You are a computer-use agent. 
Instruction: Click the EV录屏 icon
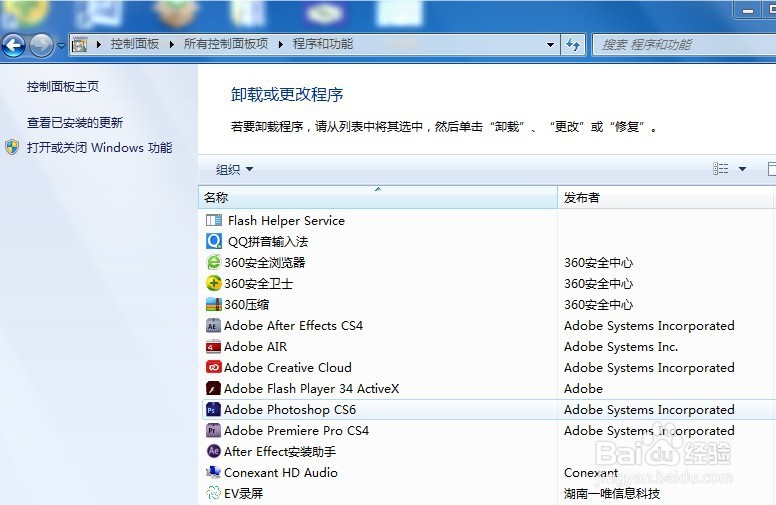coord(213,493)
